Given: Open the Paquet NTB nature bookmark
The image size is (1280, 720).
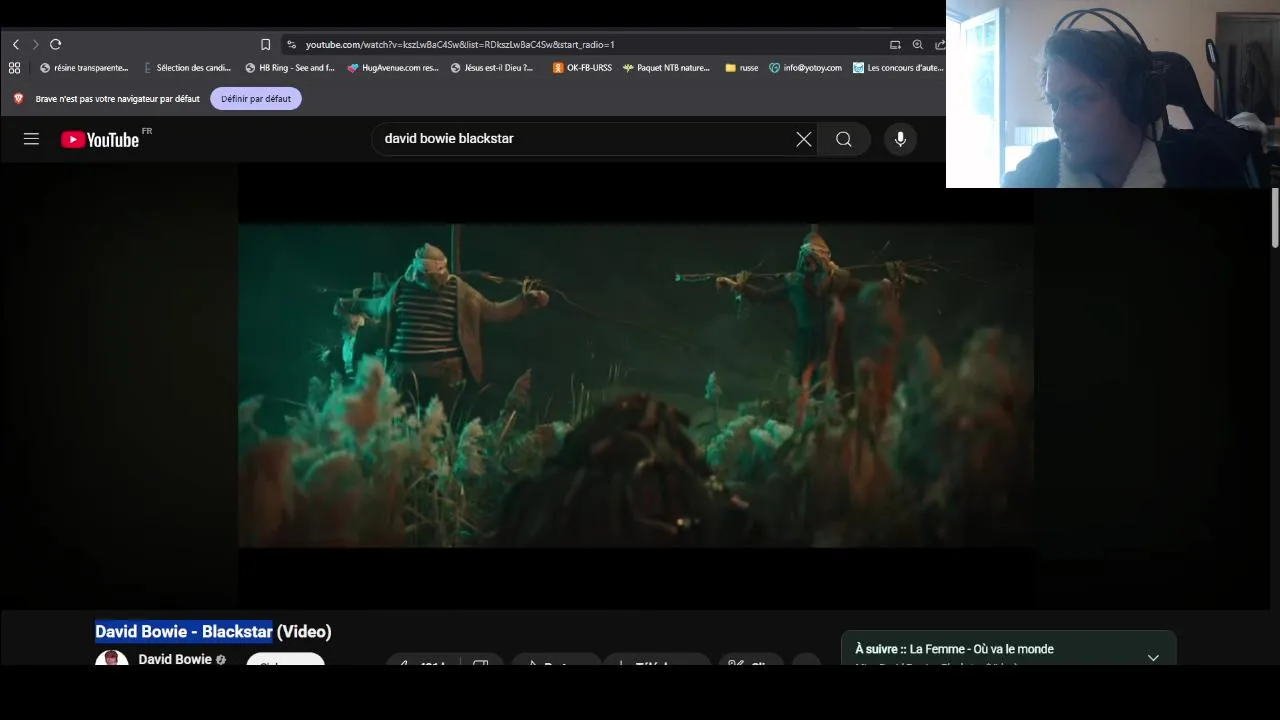Looking at the screenshot, I should click(x=666, y=68).
